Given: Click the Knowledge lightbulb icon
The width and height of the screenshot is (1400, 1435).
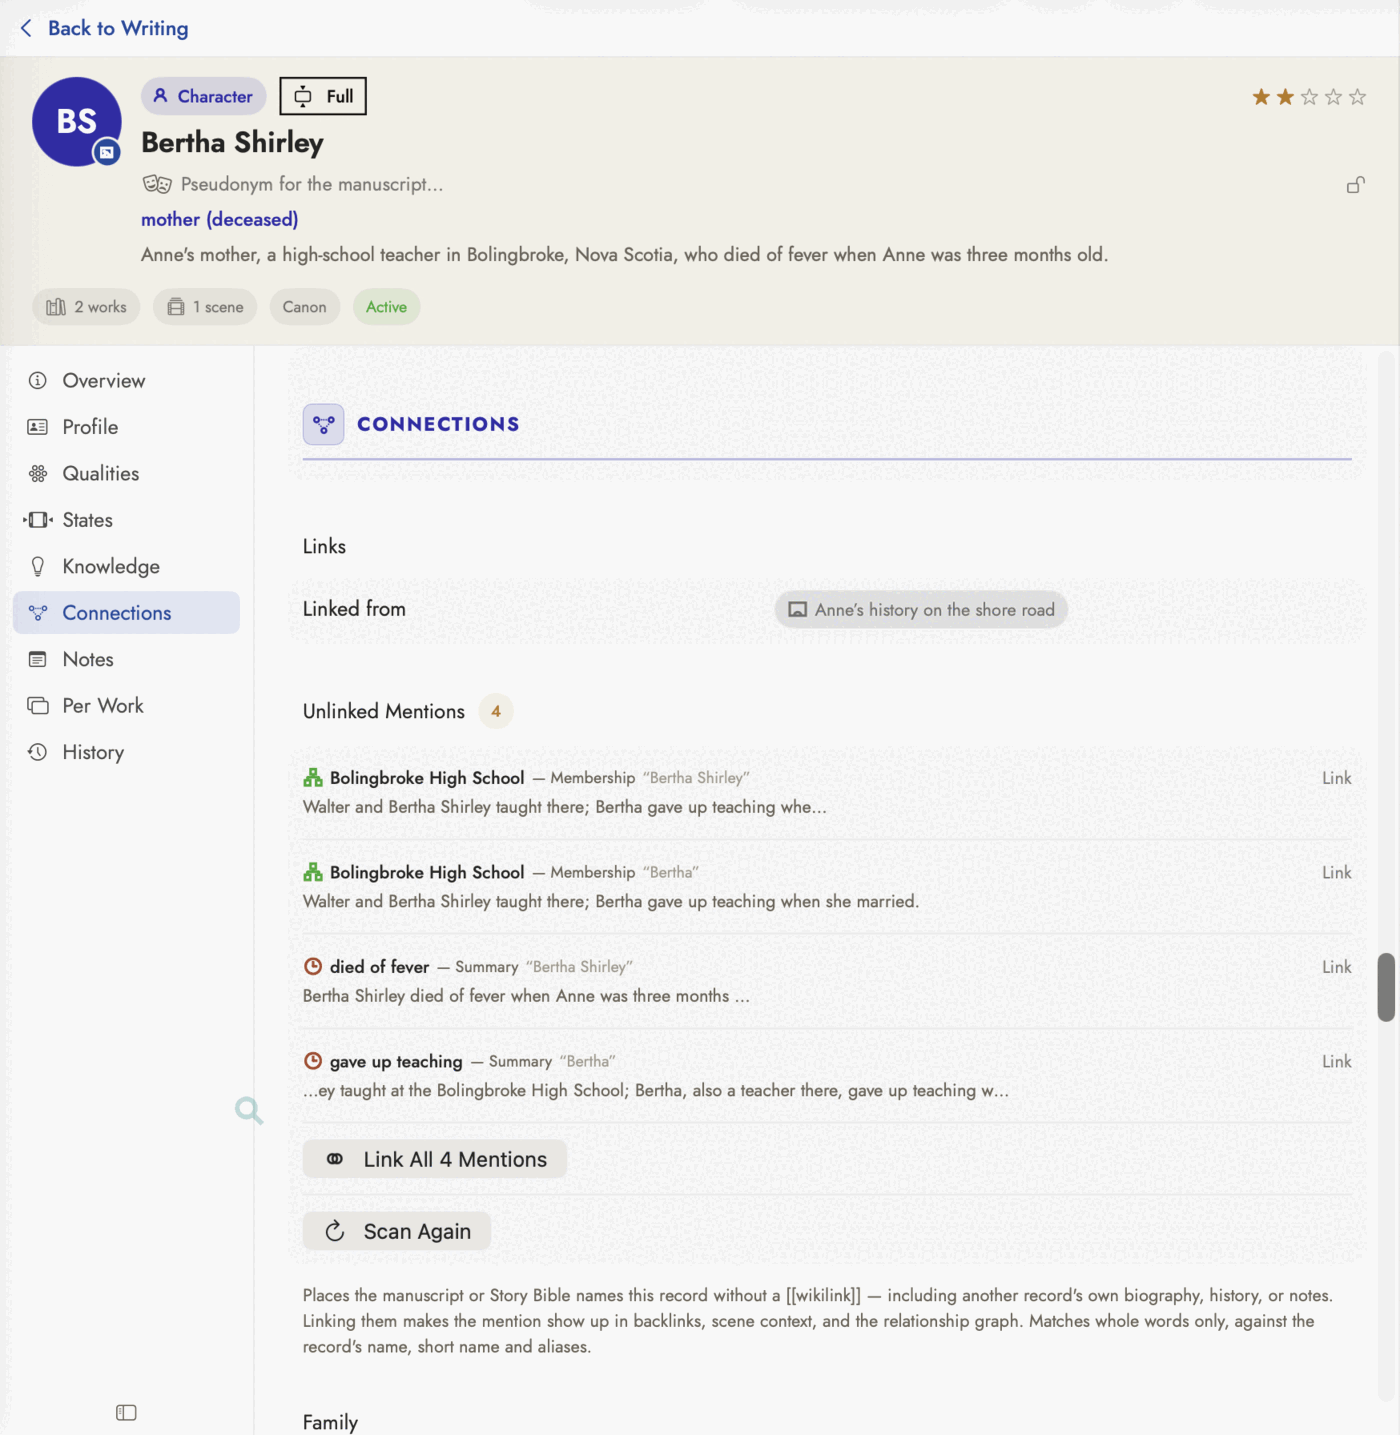Looking at the screenshot, I should 38,566.
